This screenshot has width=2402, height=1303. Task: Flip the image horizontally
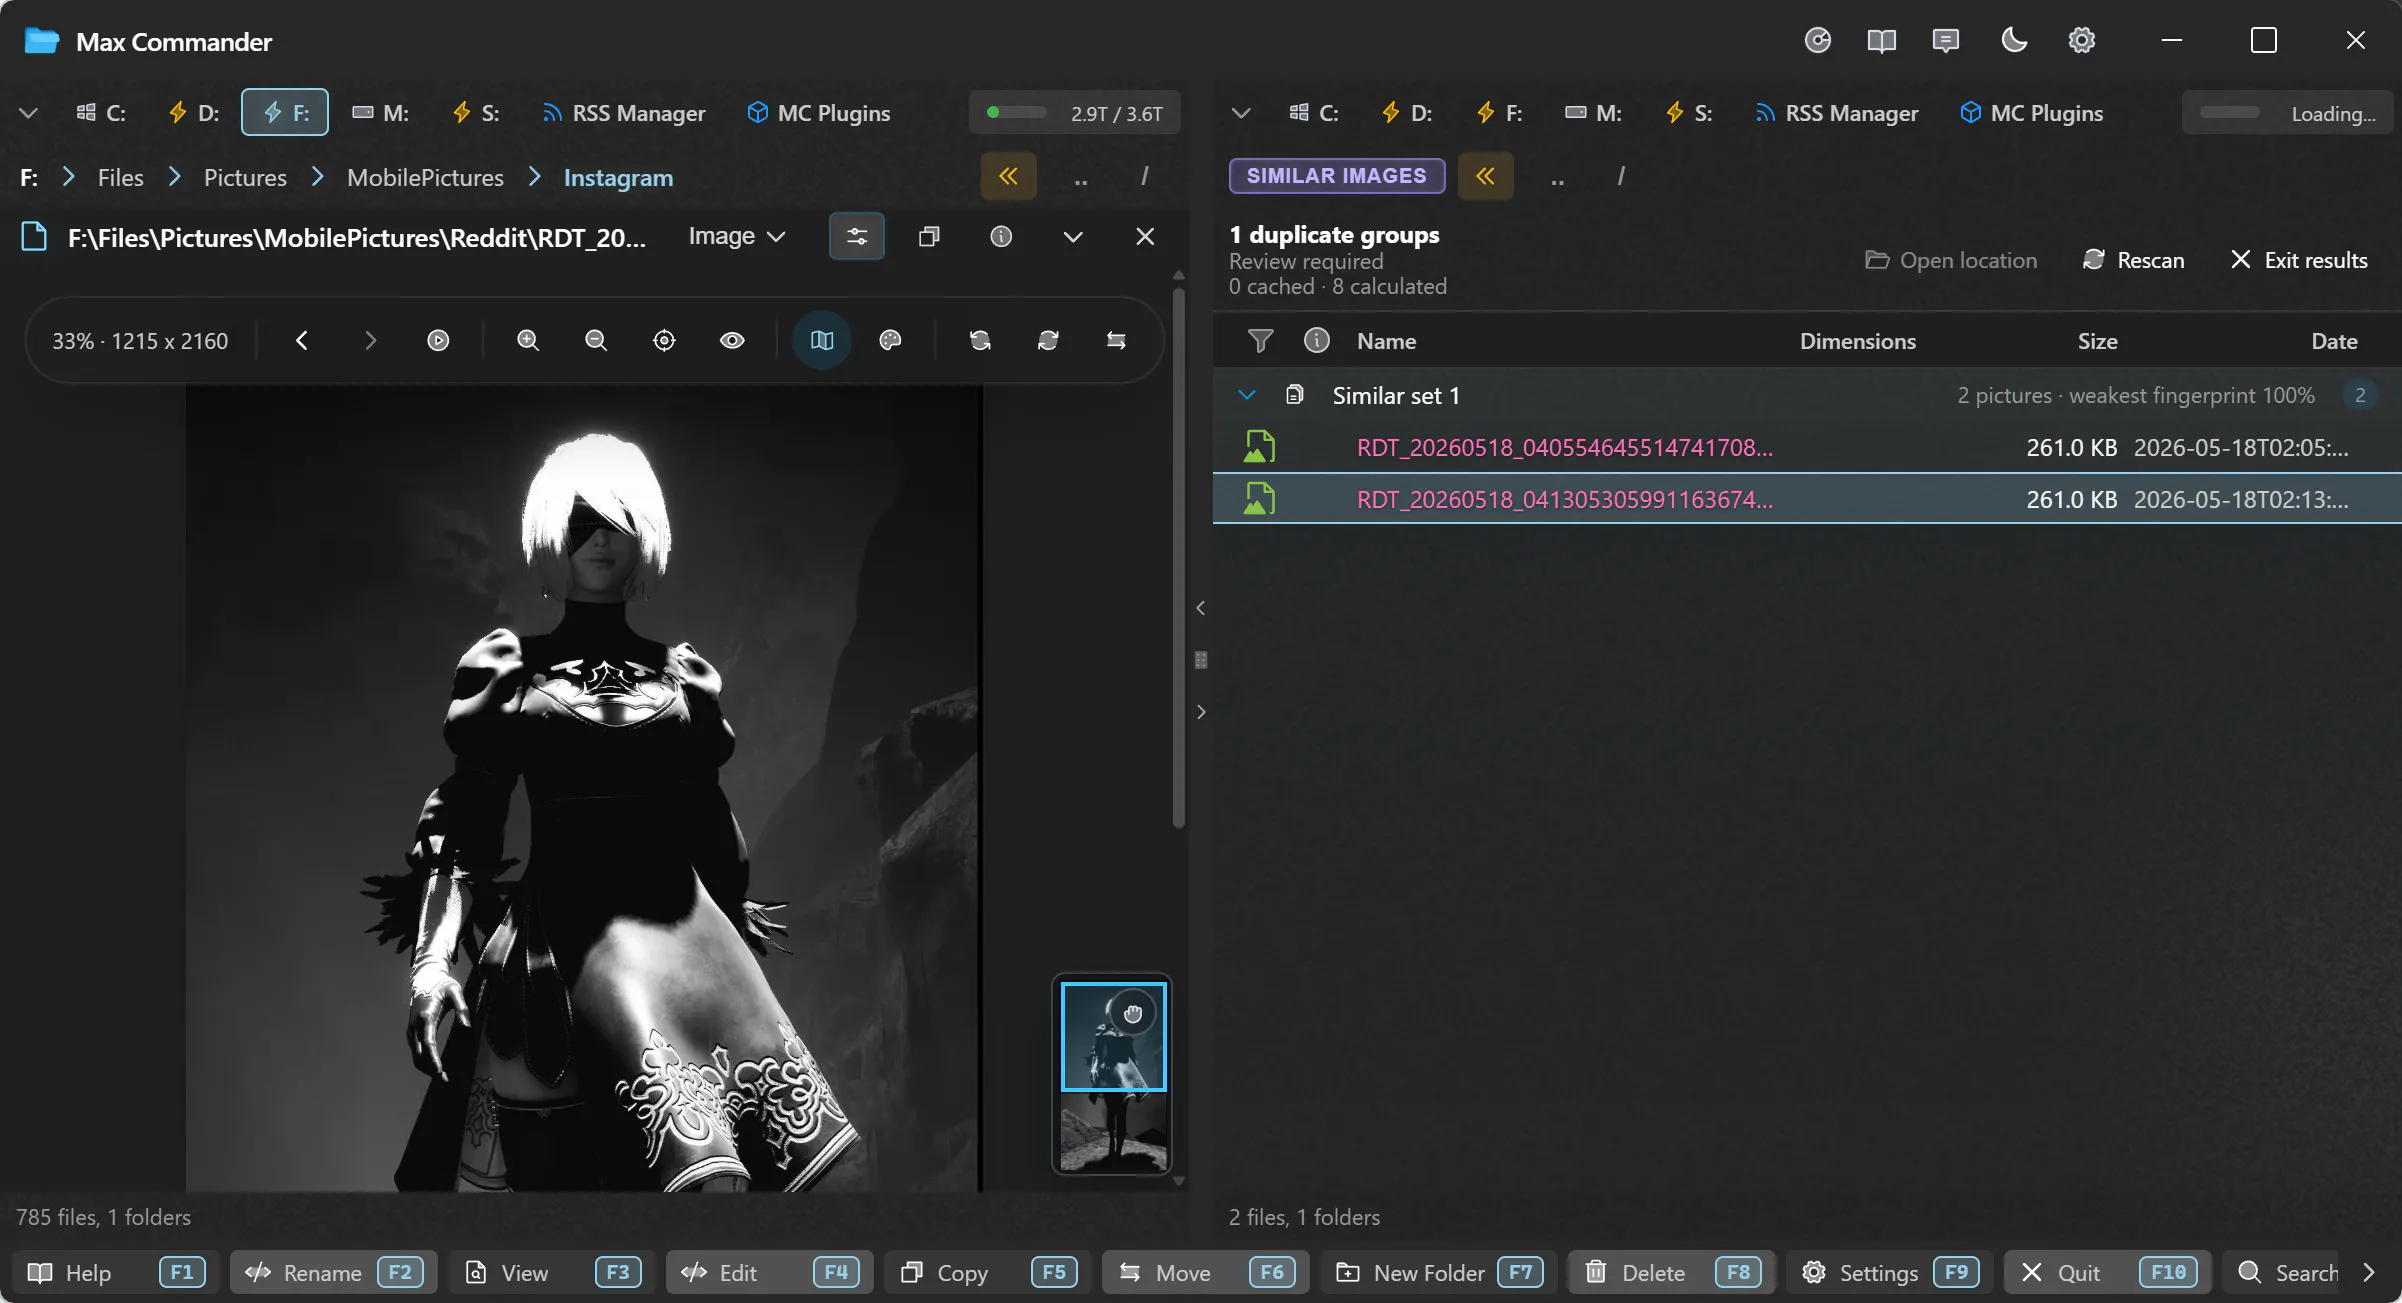(1116, 341)
